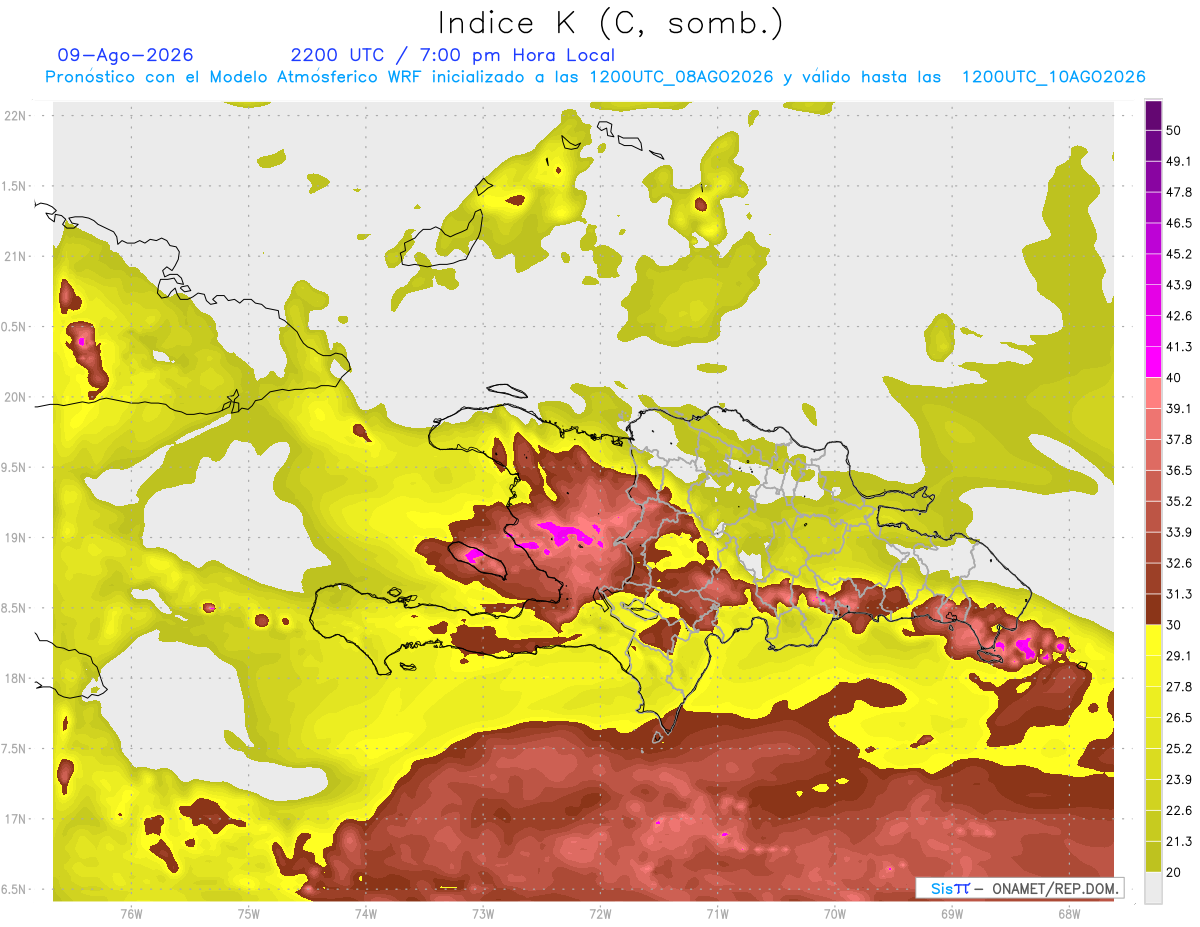Click the colorbar swatch between 30 and 31.3
1200x927 pixels.
(1153, 610)
